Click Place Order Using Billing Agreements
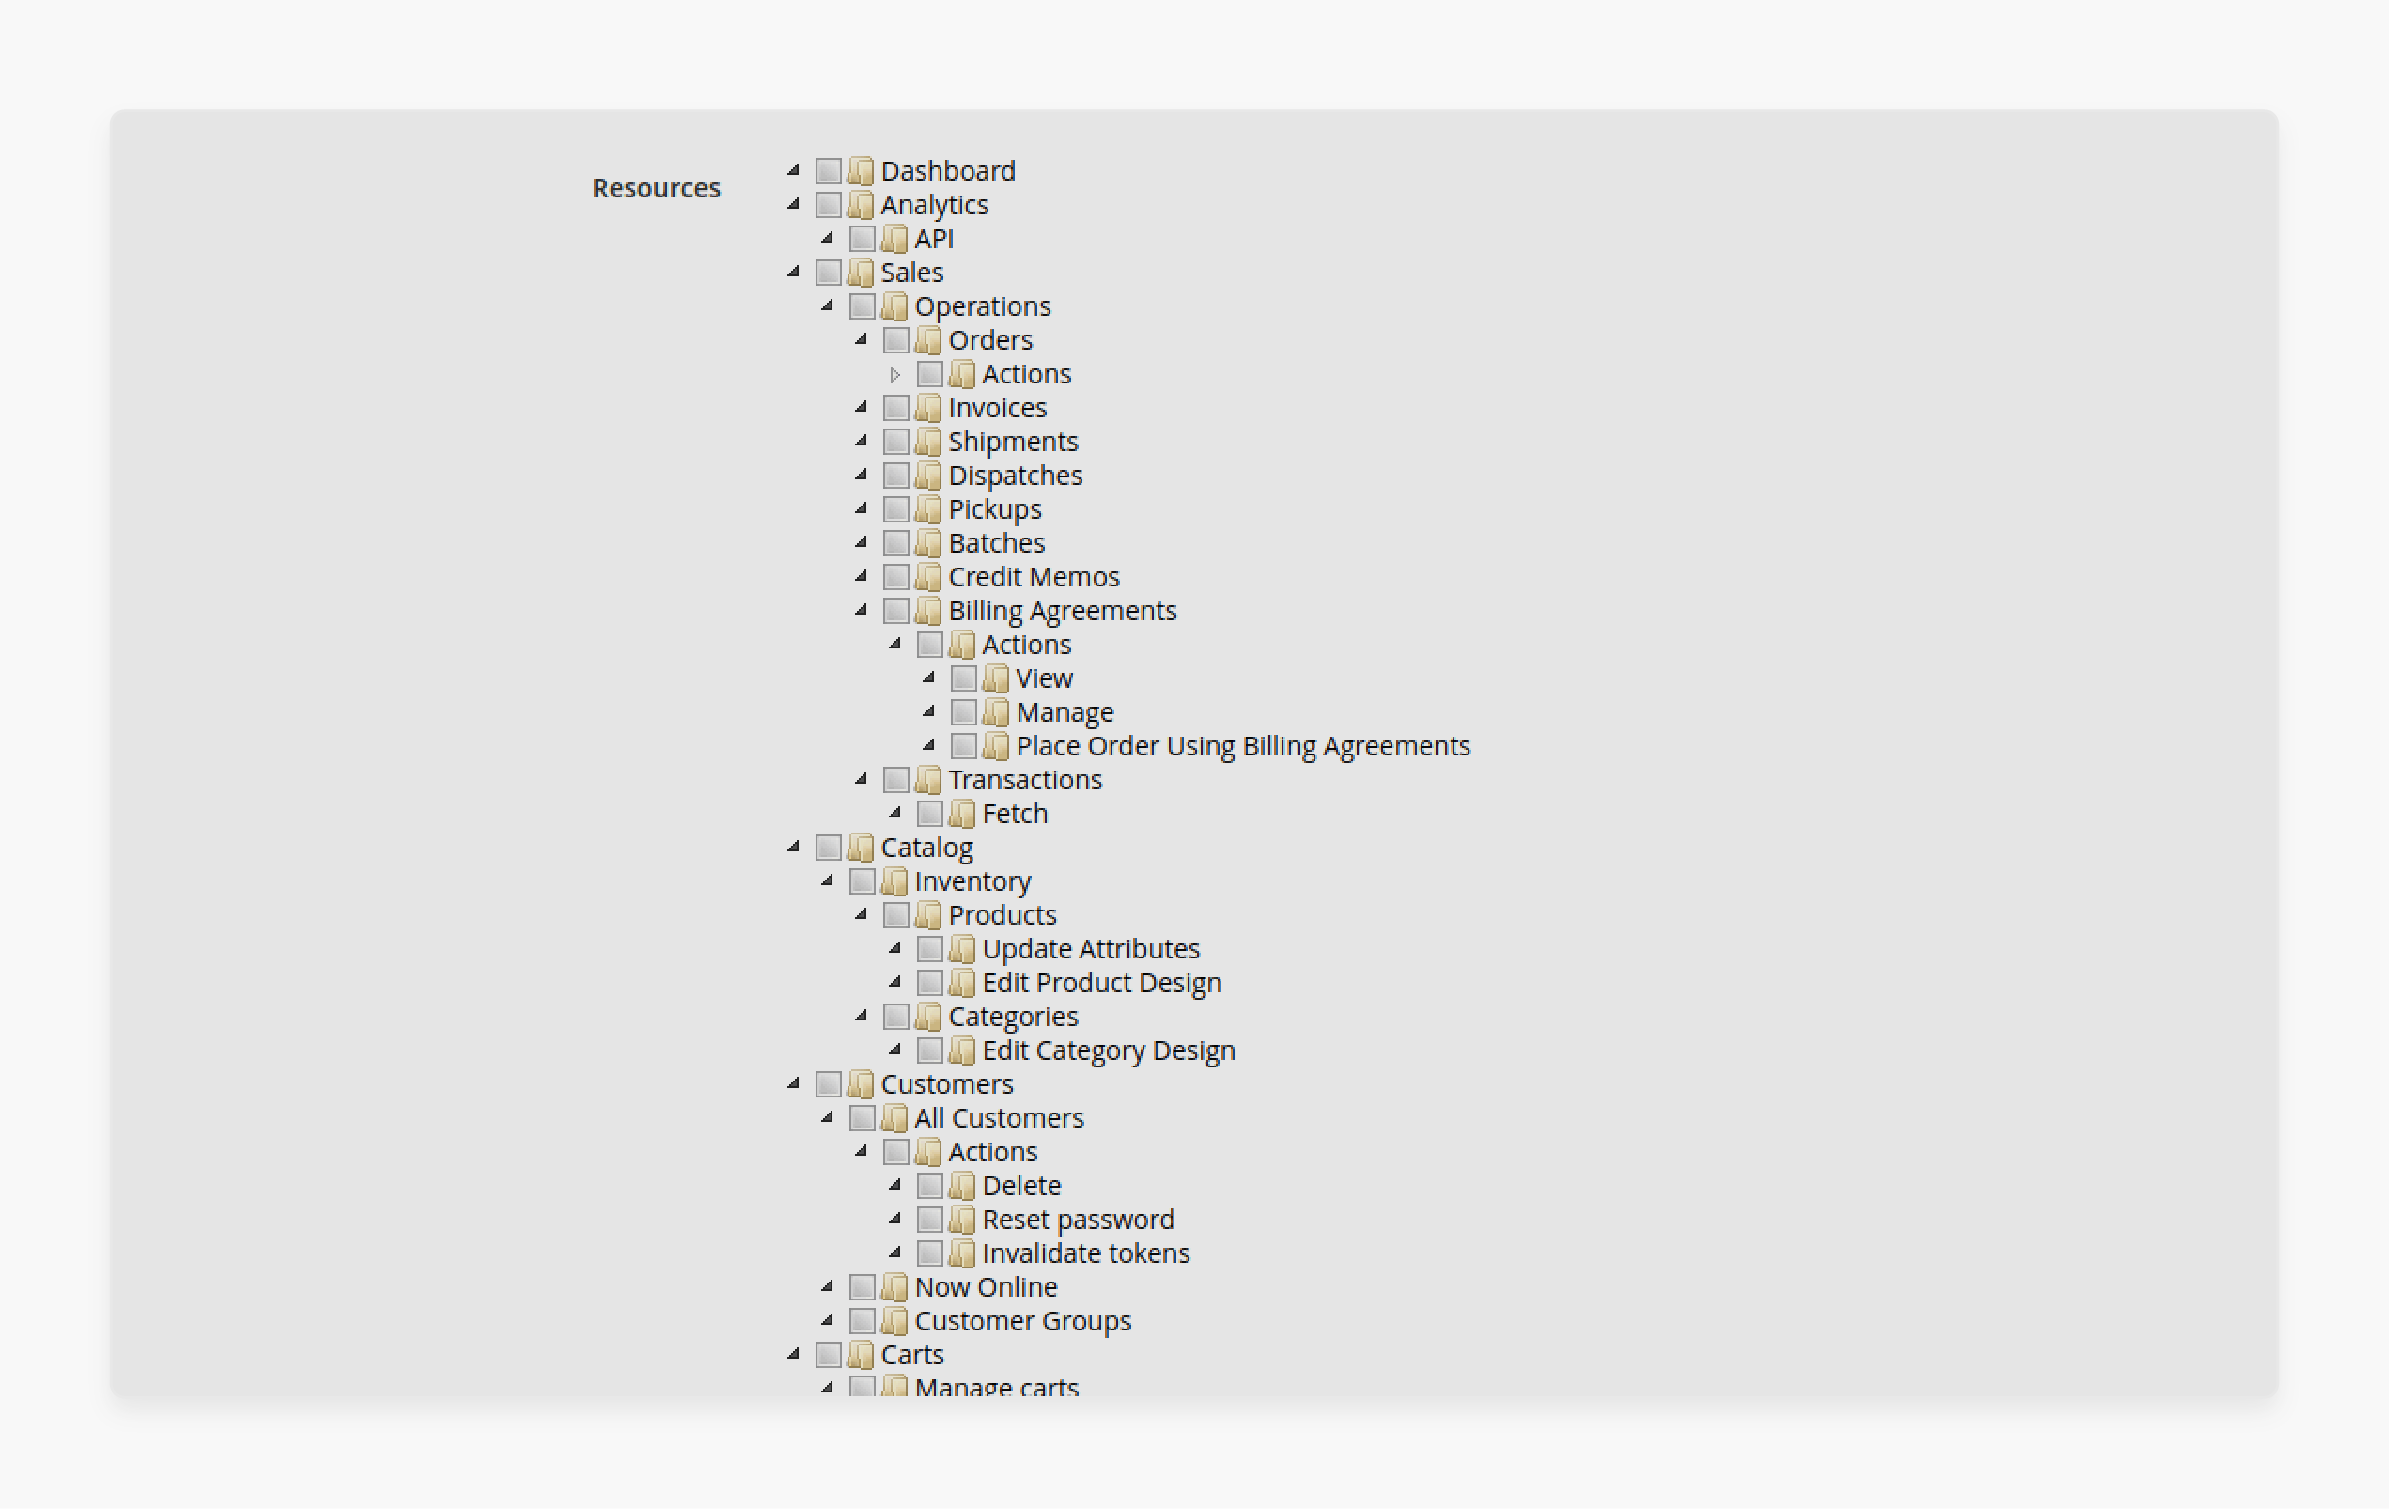 point(1241,746)
